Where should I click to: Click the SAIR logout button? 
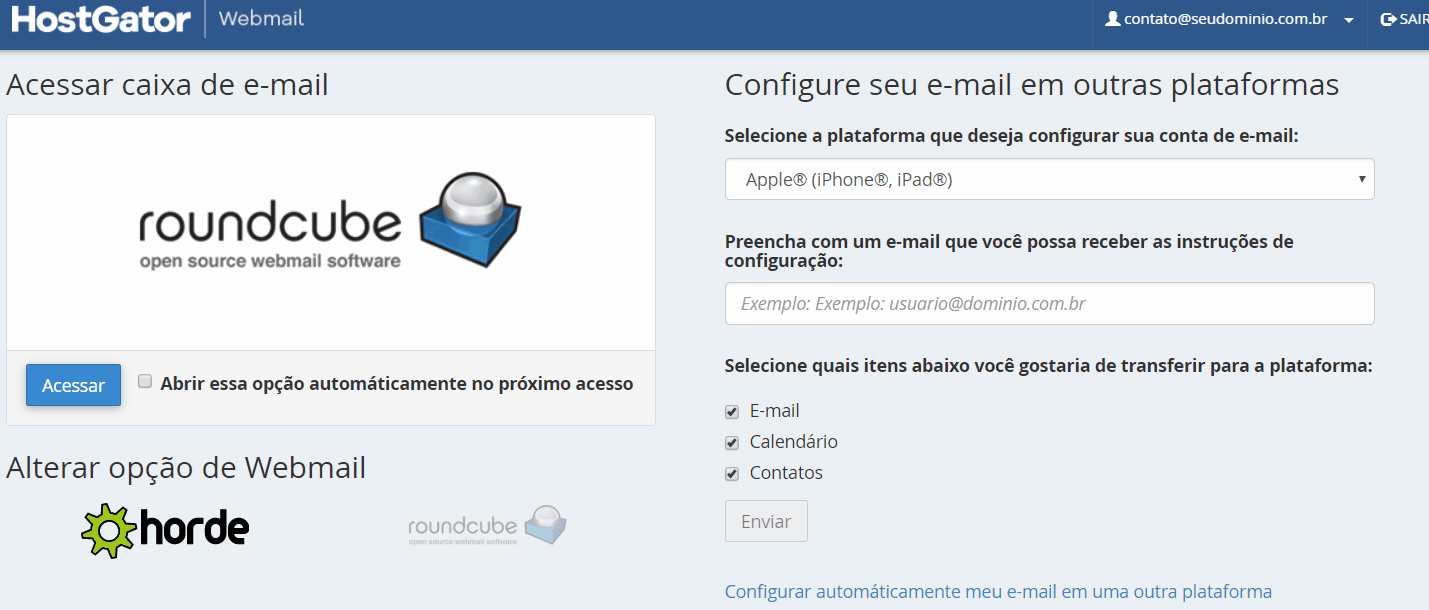pyautogui.click(x=1404, y=19)
